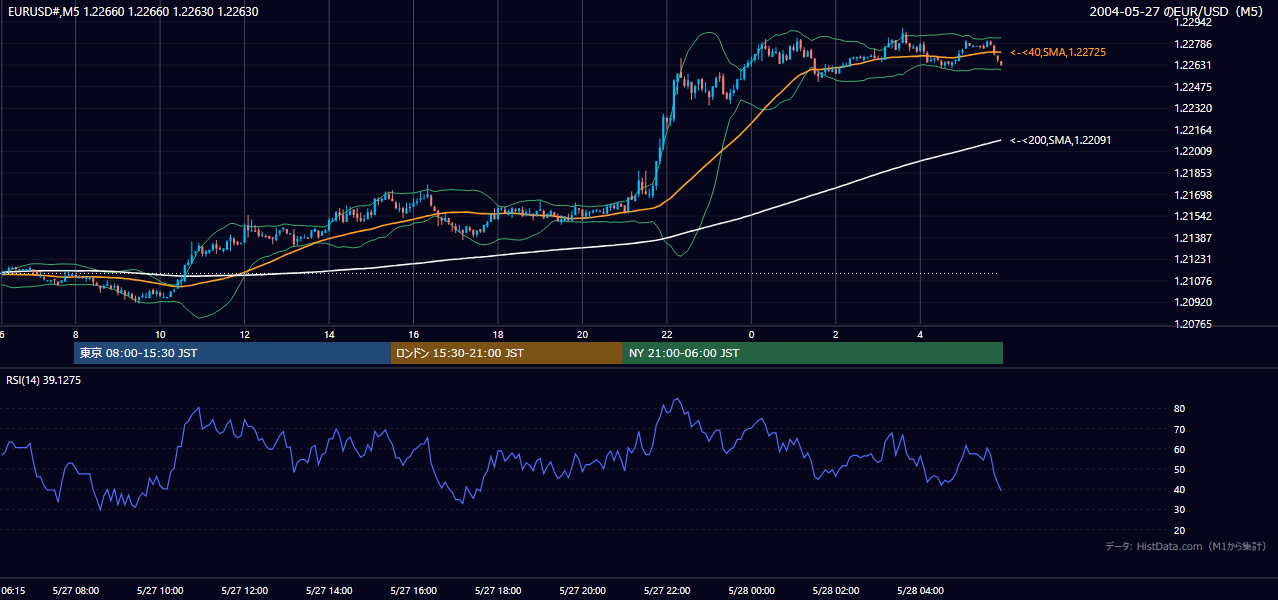Click the 5/27 18:00 time axis label
Viewport: 1278px width, 600px height.
click(498, 591)
